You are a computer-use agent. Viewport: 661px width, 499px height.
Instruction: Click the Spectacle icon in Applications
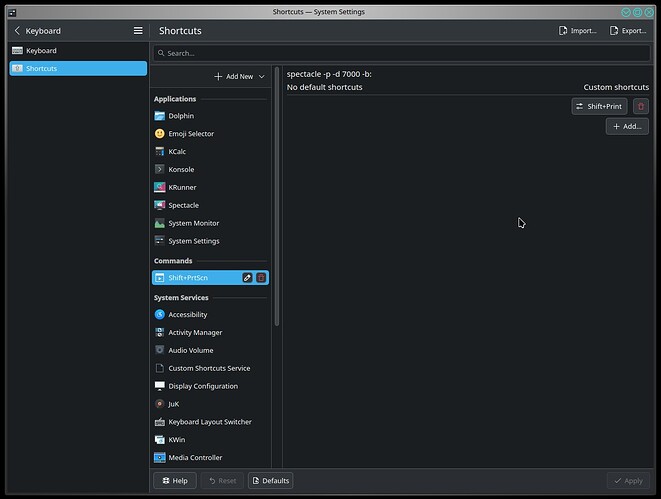click(x=159, y=205)
